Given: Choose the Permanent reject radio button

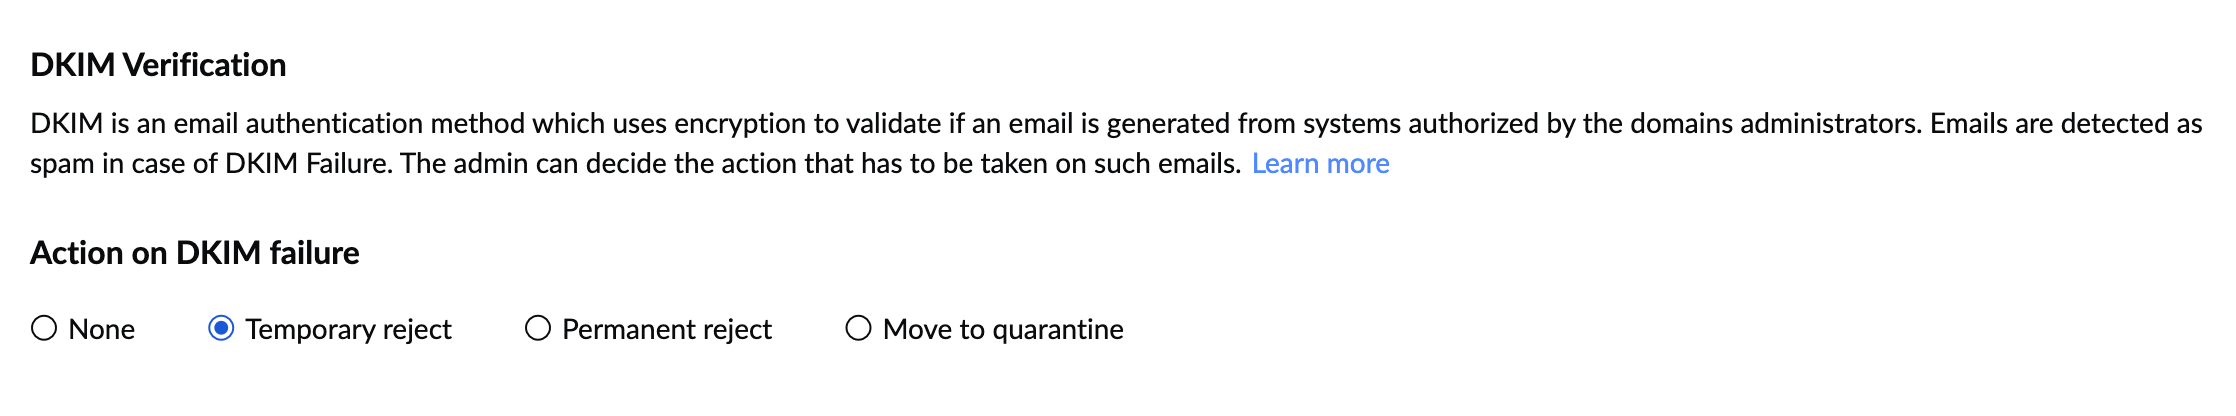Looking at the screenshot, I should 538,328.
